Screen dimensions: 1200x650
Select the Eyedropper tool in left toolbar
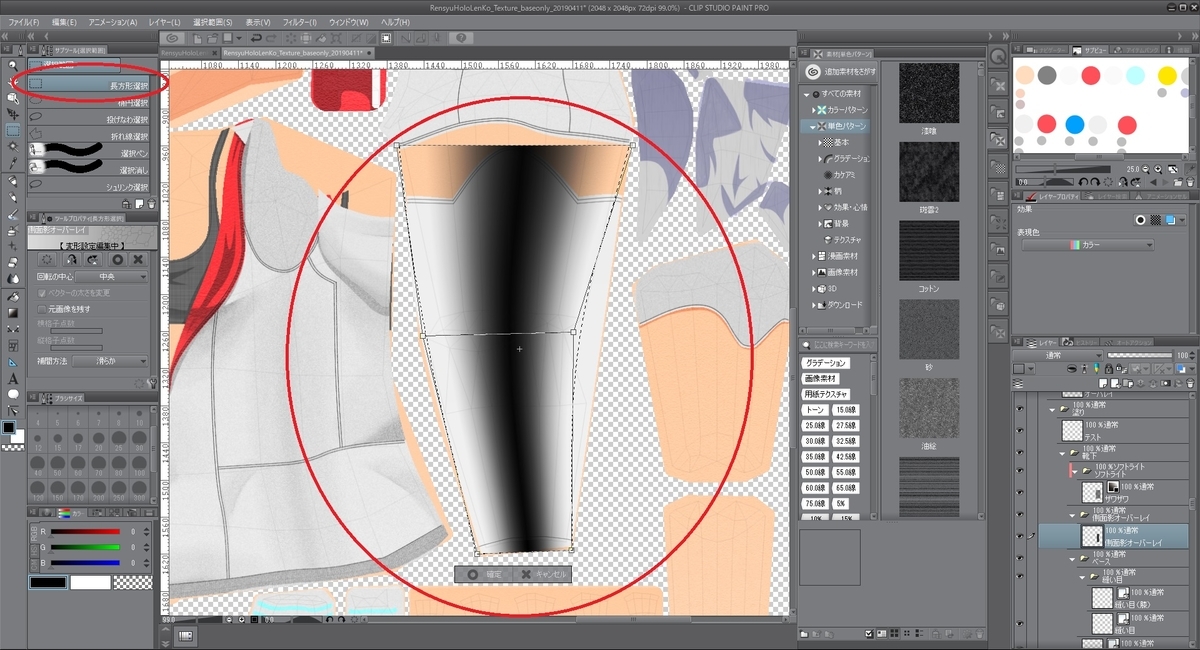pyautogui.click(x=13, y=163)
